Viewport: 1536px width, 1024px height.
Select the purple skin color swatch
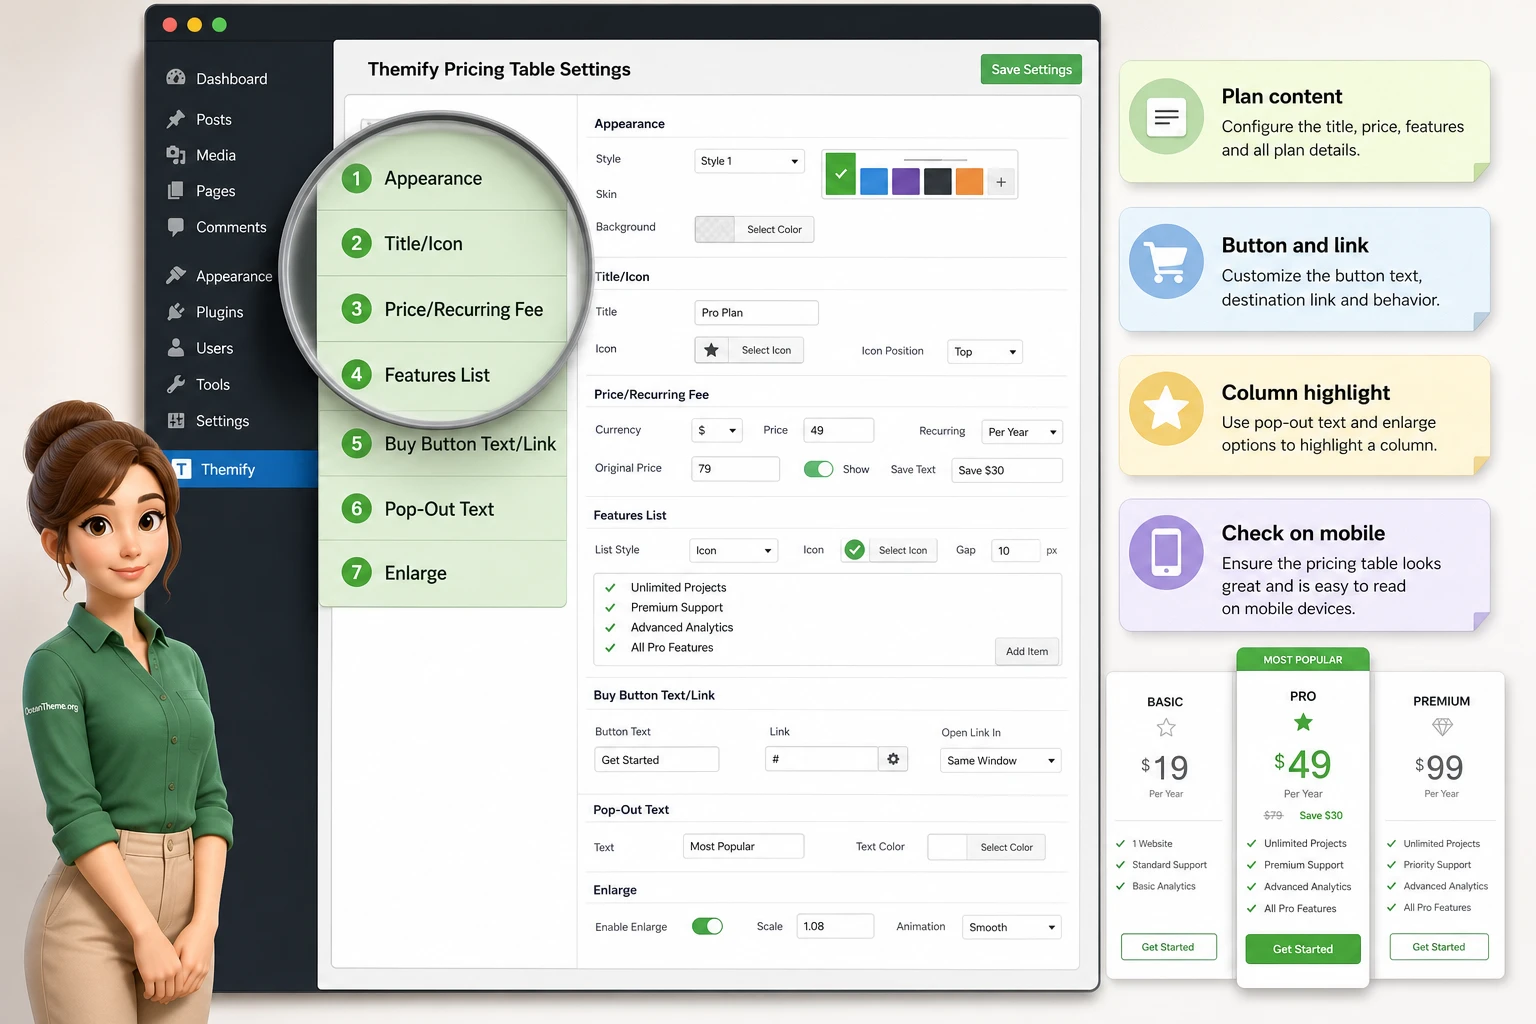click(906, 181)
